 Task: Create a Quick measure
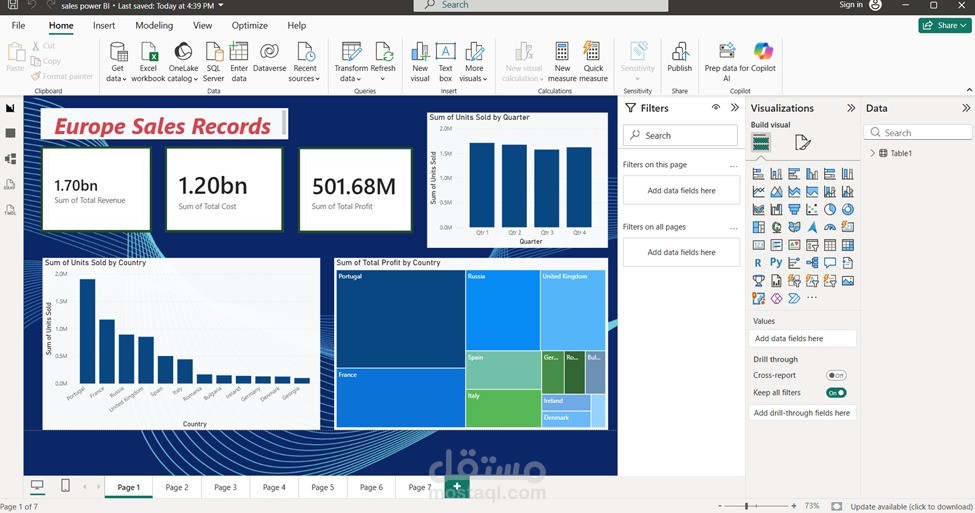(x=593, y=62)
